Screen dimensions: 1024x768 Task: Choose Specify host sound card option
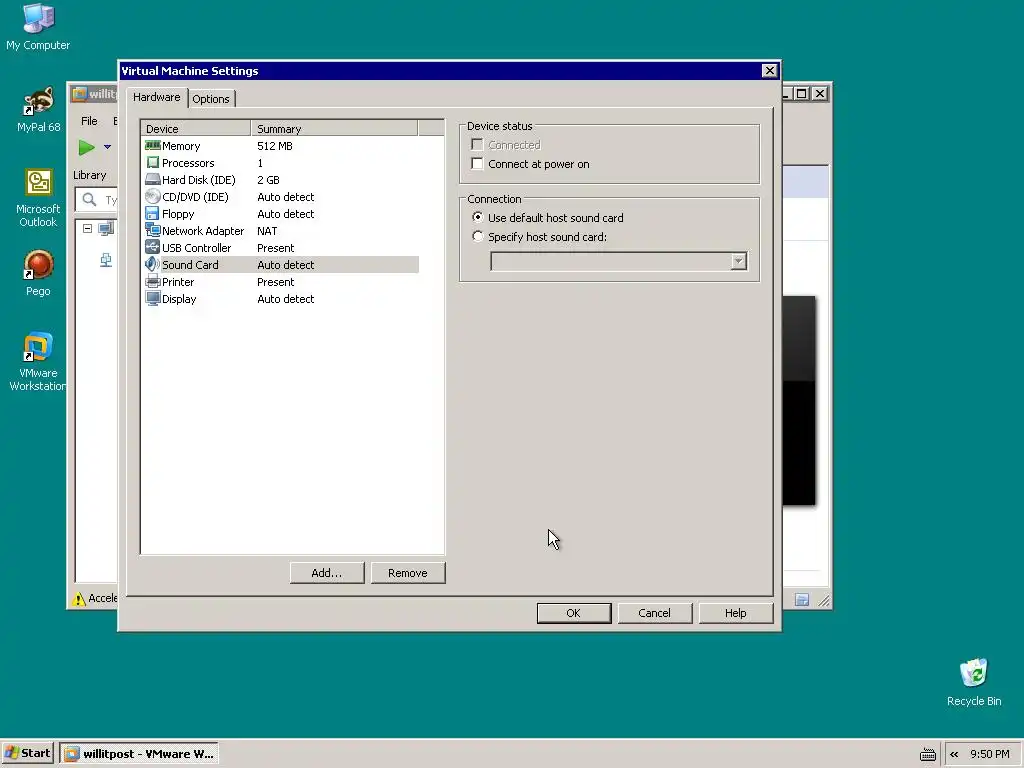(x=477, y=236)
